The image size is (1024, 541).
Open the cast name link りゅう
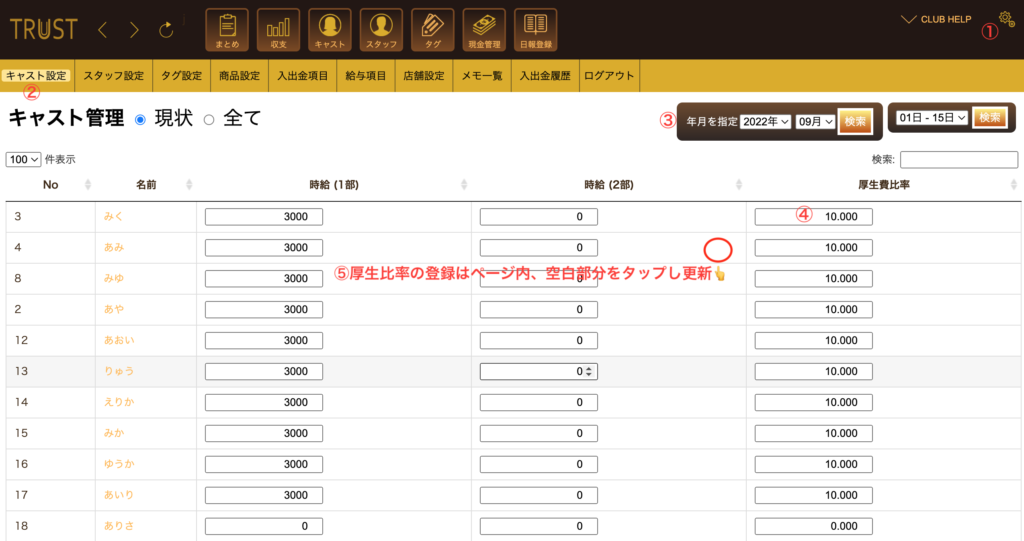[x=118, y=371]
